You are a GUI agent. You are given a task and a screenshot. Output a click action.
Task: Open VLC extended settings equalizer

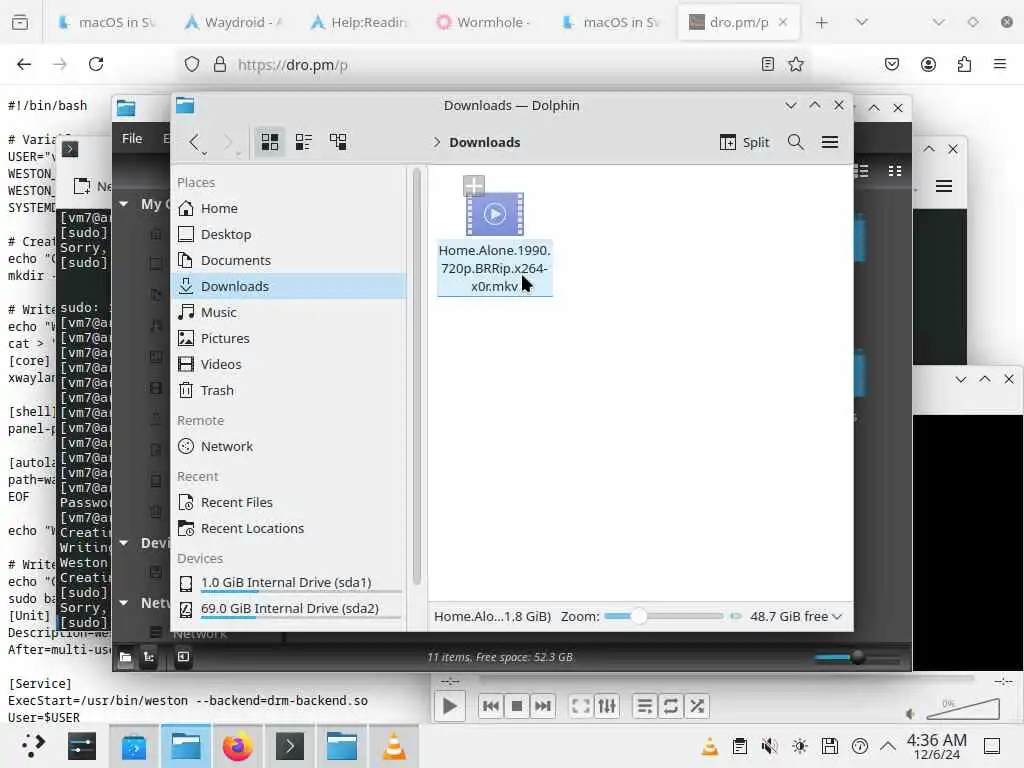pos(607,706)
